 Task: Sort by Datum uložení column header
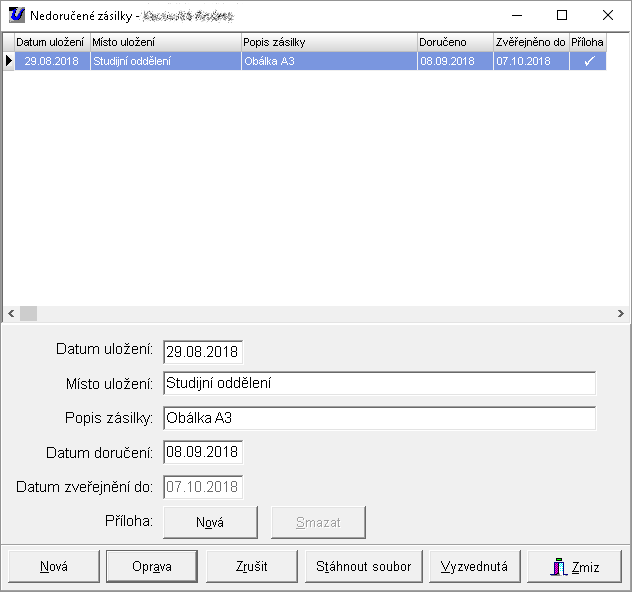pyautogui.click(x=50, y=43)
